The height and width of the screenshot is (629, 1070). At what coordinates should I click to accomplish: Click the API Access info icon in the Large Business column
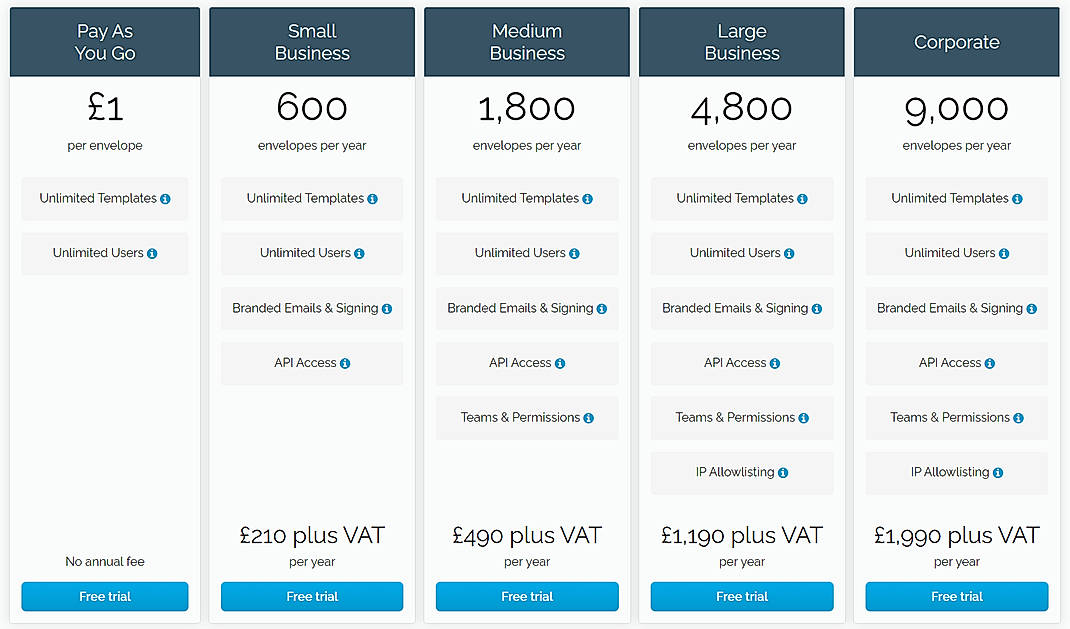coord(774,363)
